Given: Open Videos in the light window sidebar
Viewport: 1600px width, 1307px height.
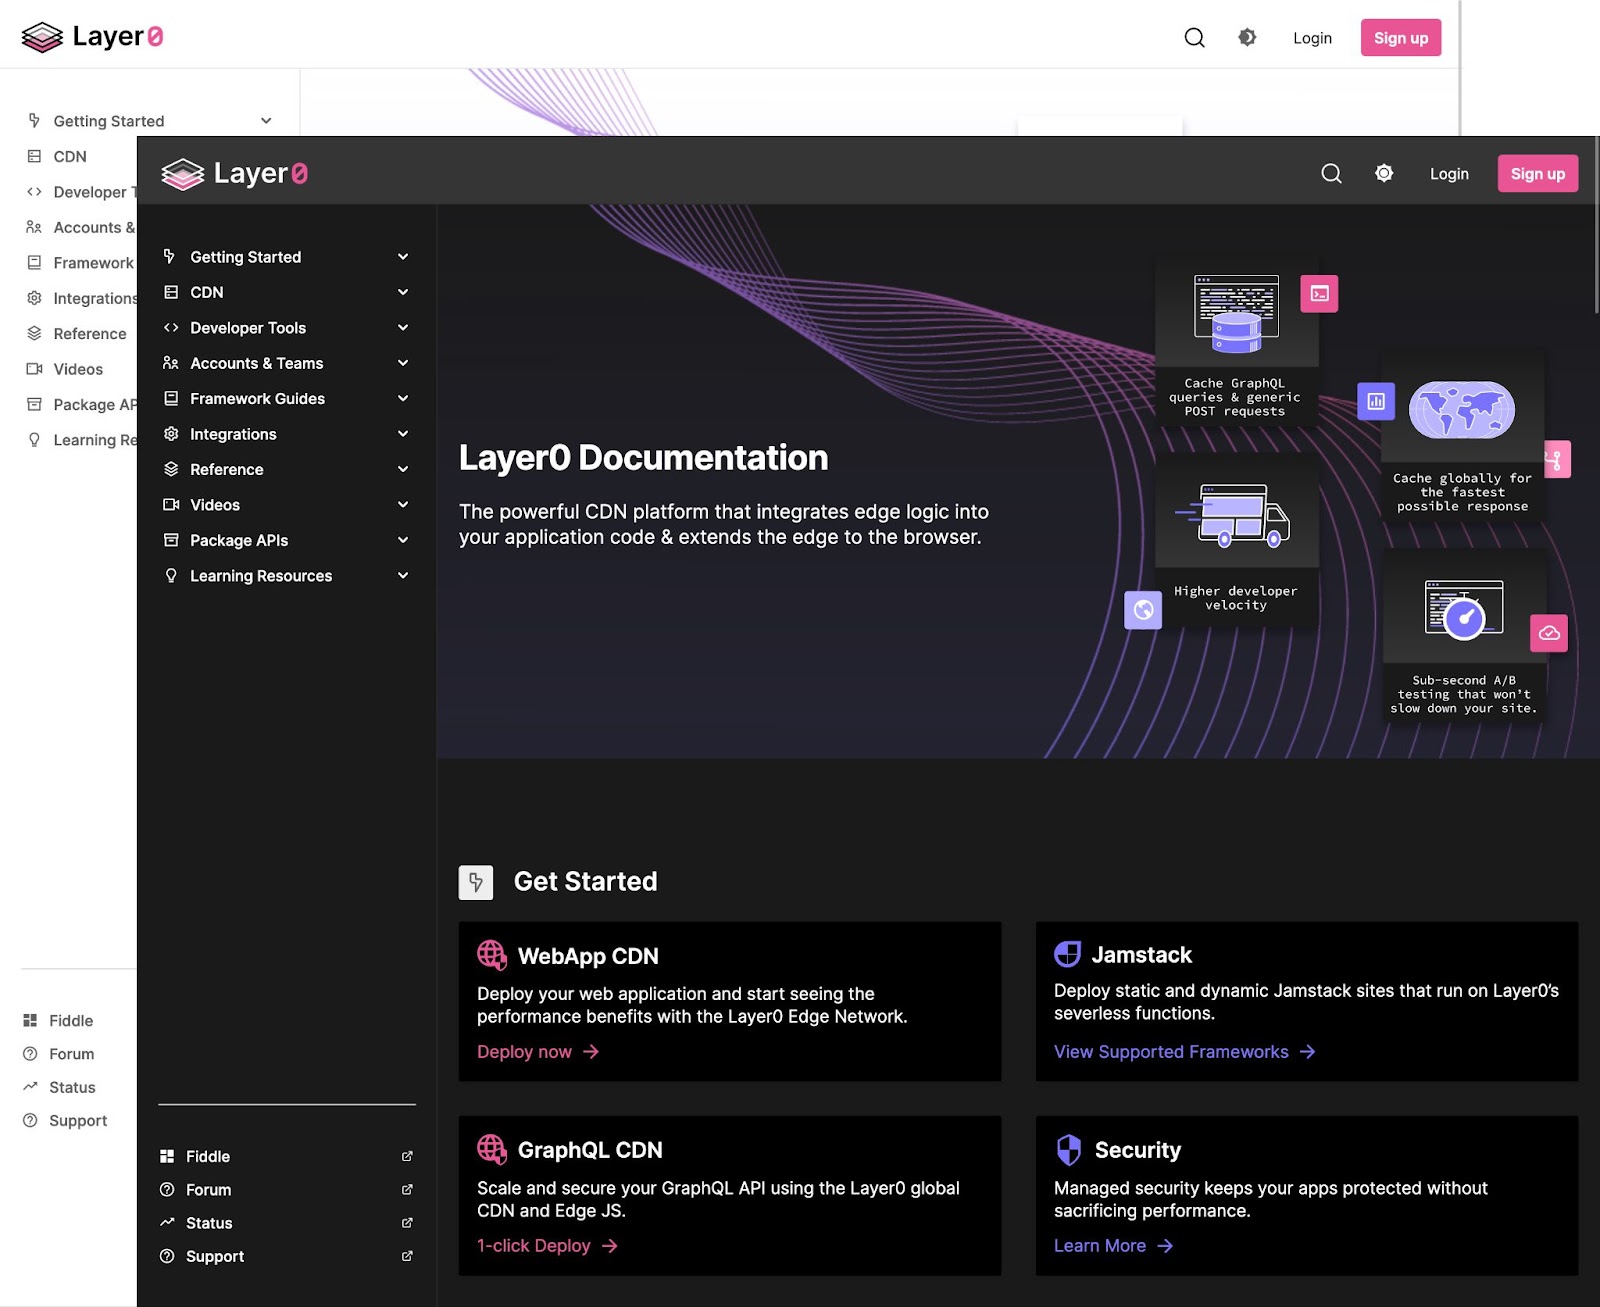Looking at the screenshot, I should click(x=78, y=369).
